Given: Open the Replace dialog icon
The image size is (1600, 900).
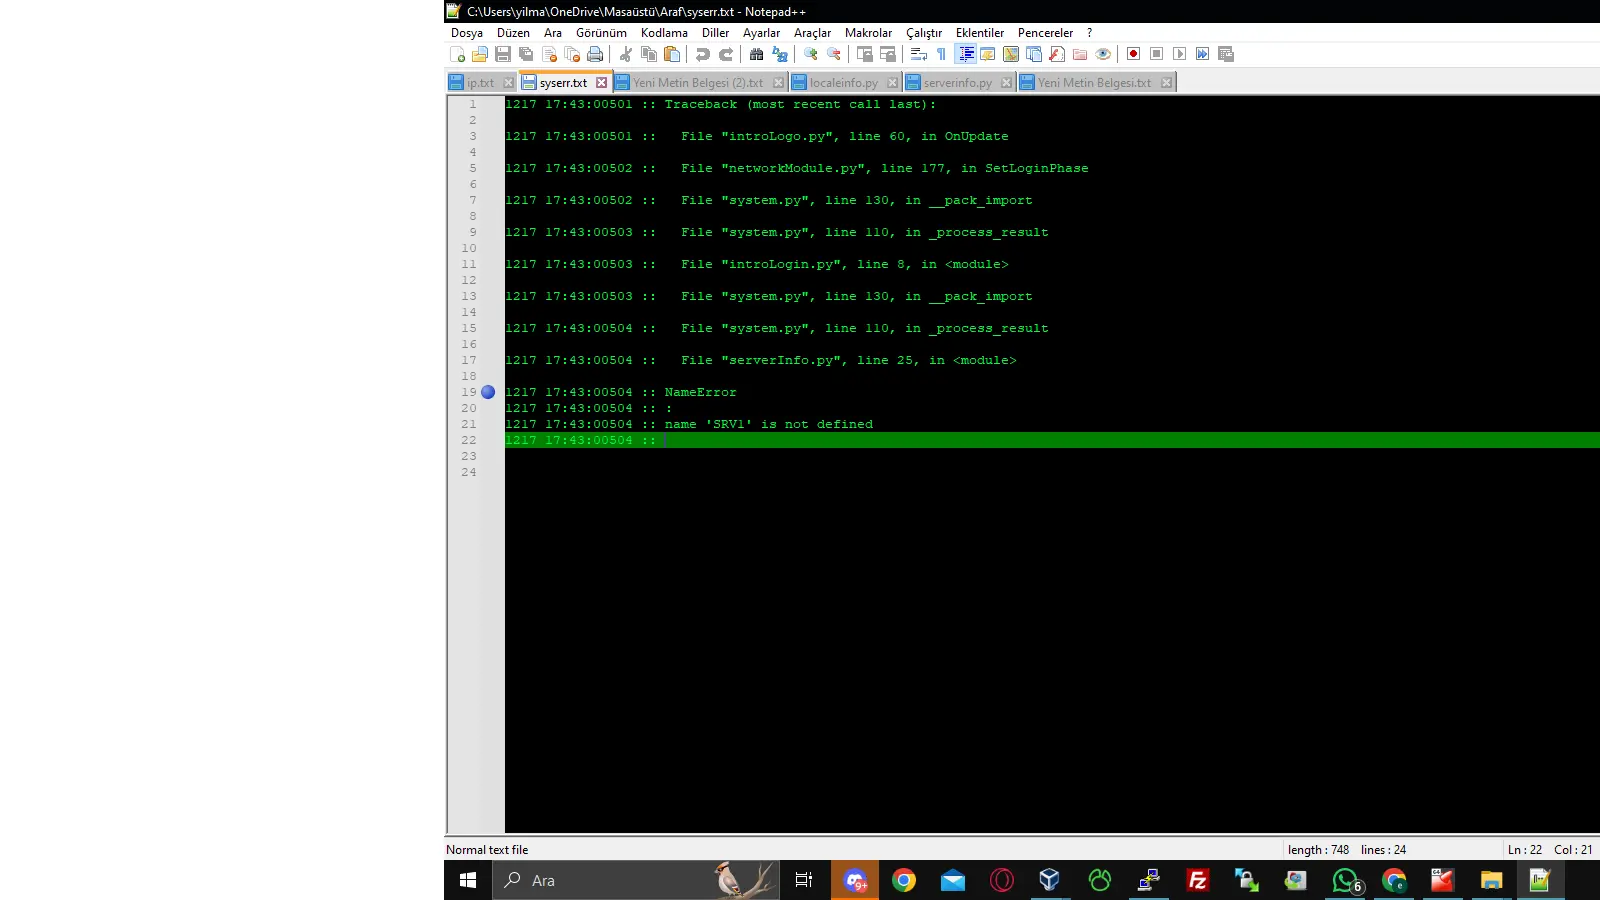Looking at the screenshot, I should pyautogui.click(x=780, y=54).
